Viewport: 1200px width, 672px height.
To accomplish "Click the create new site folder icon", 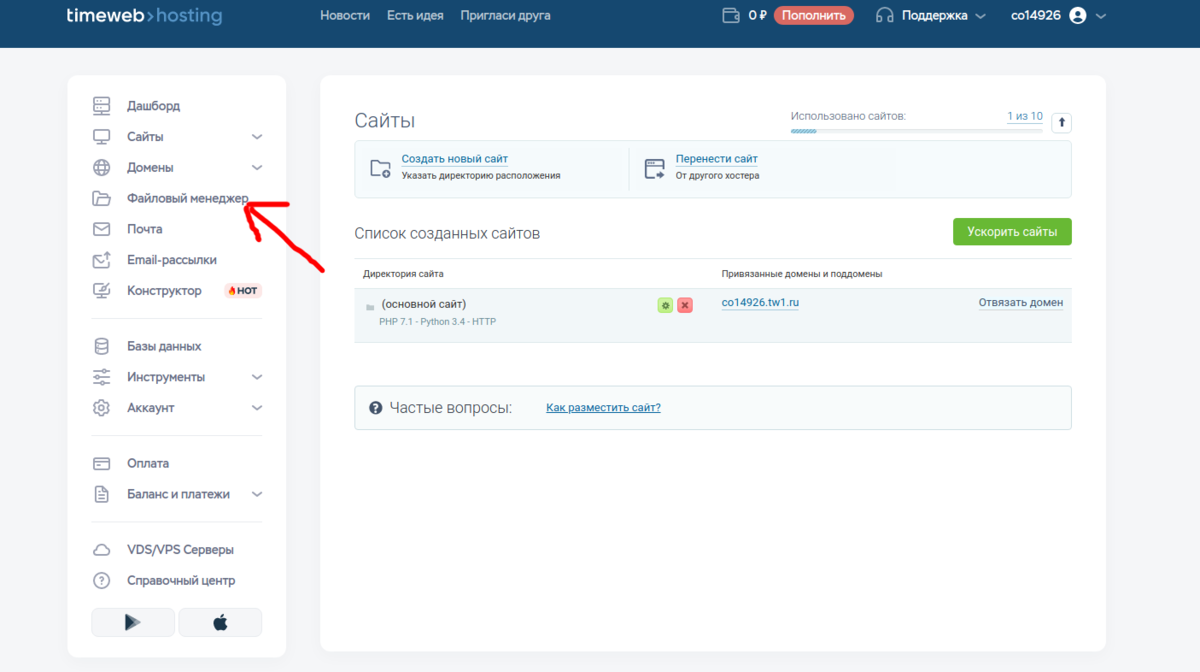I will coord(380,168).
